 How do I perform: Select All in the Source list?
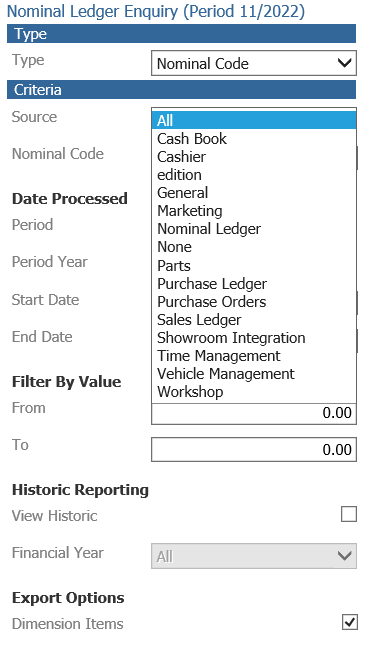click(x=254, y=121)
